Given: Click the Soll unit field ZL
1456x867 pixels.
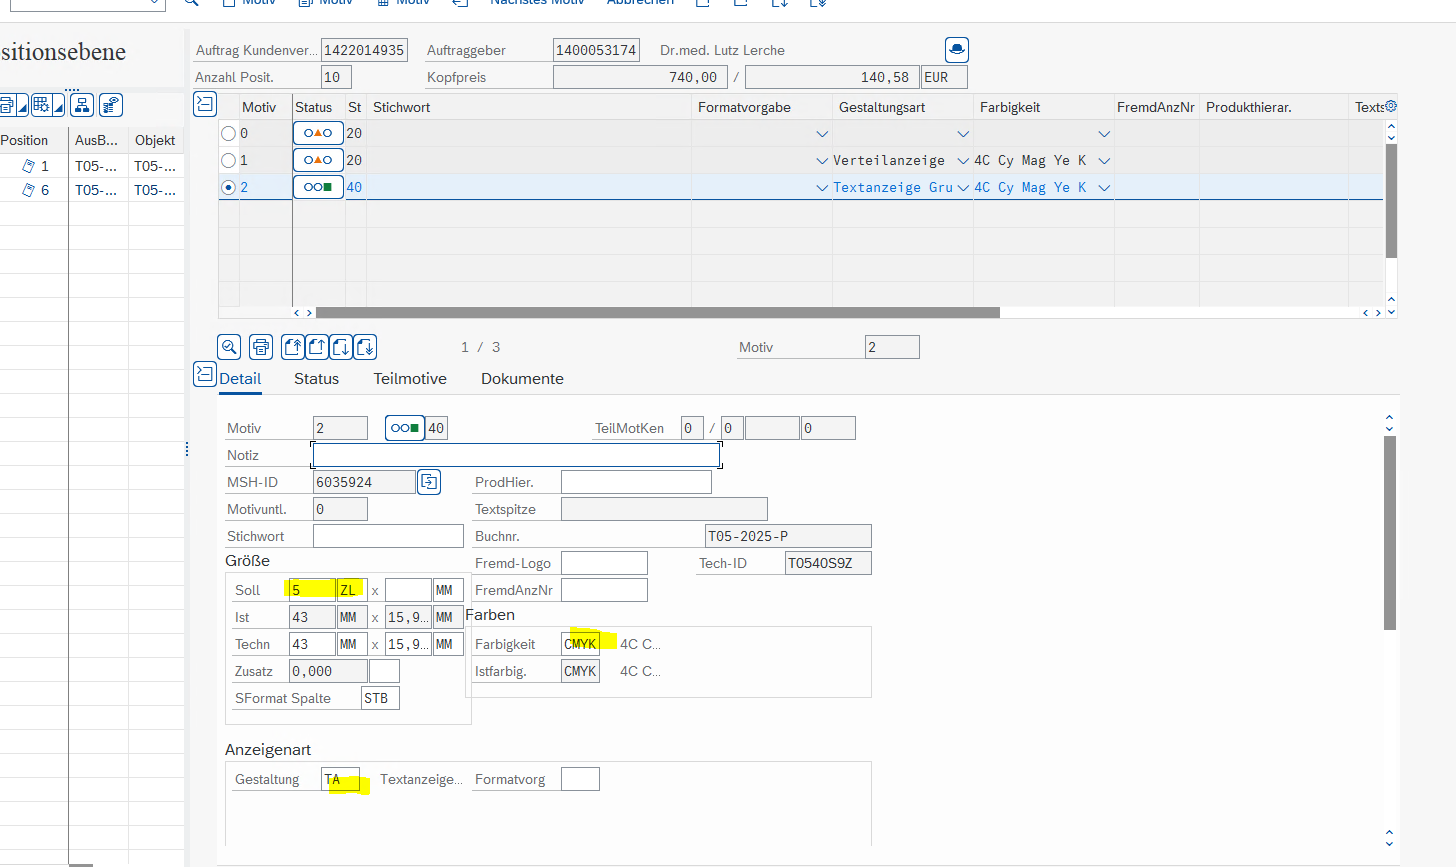Looking at the screenshot, I should 352,590.
